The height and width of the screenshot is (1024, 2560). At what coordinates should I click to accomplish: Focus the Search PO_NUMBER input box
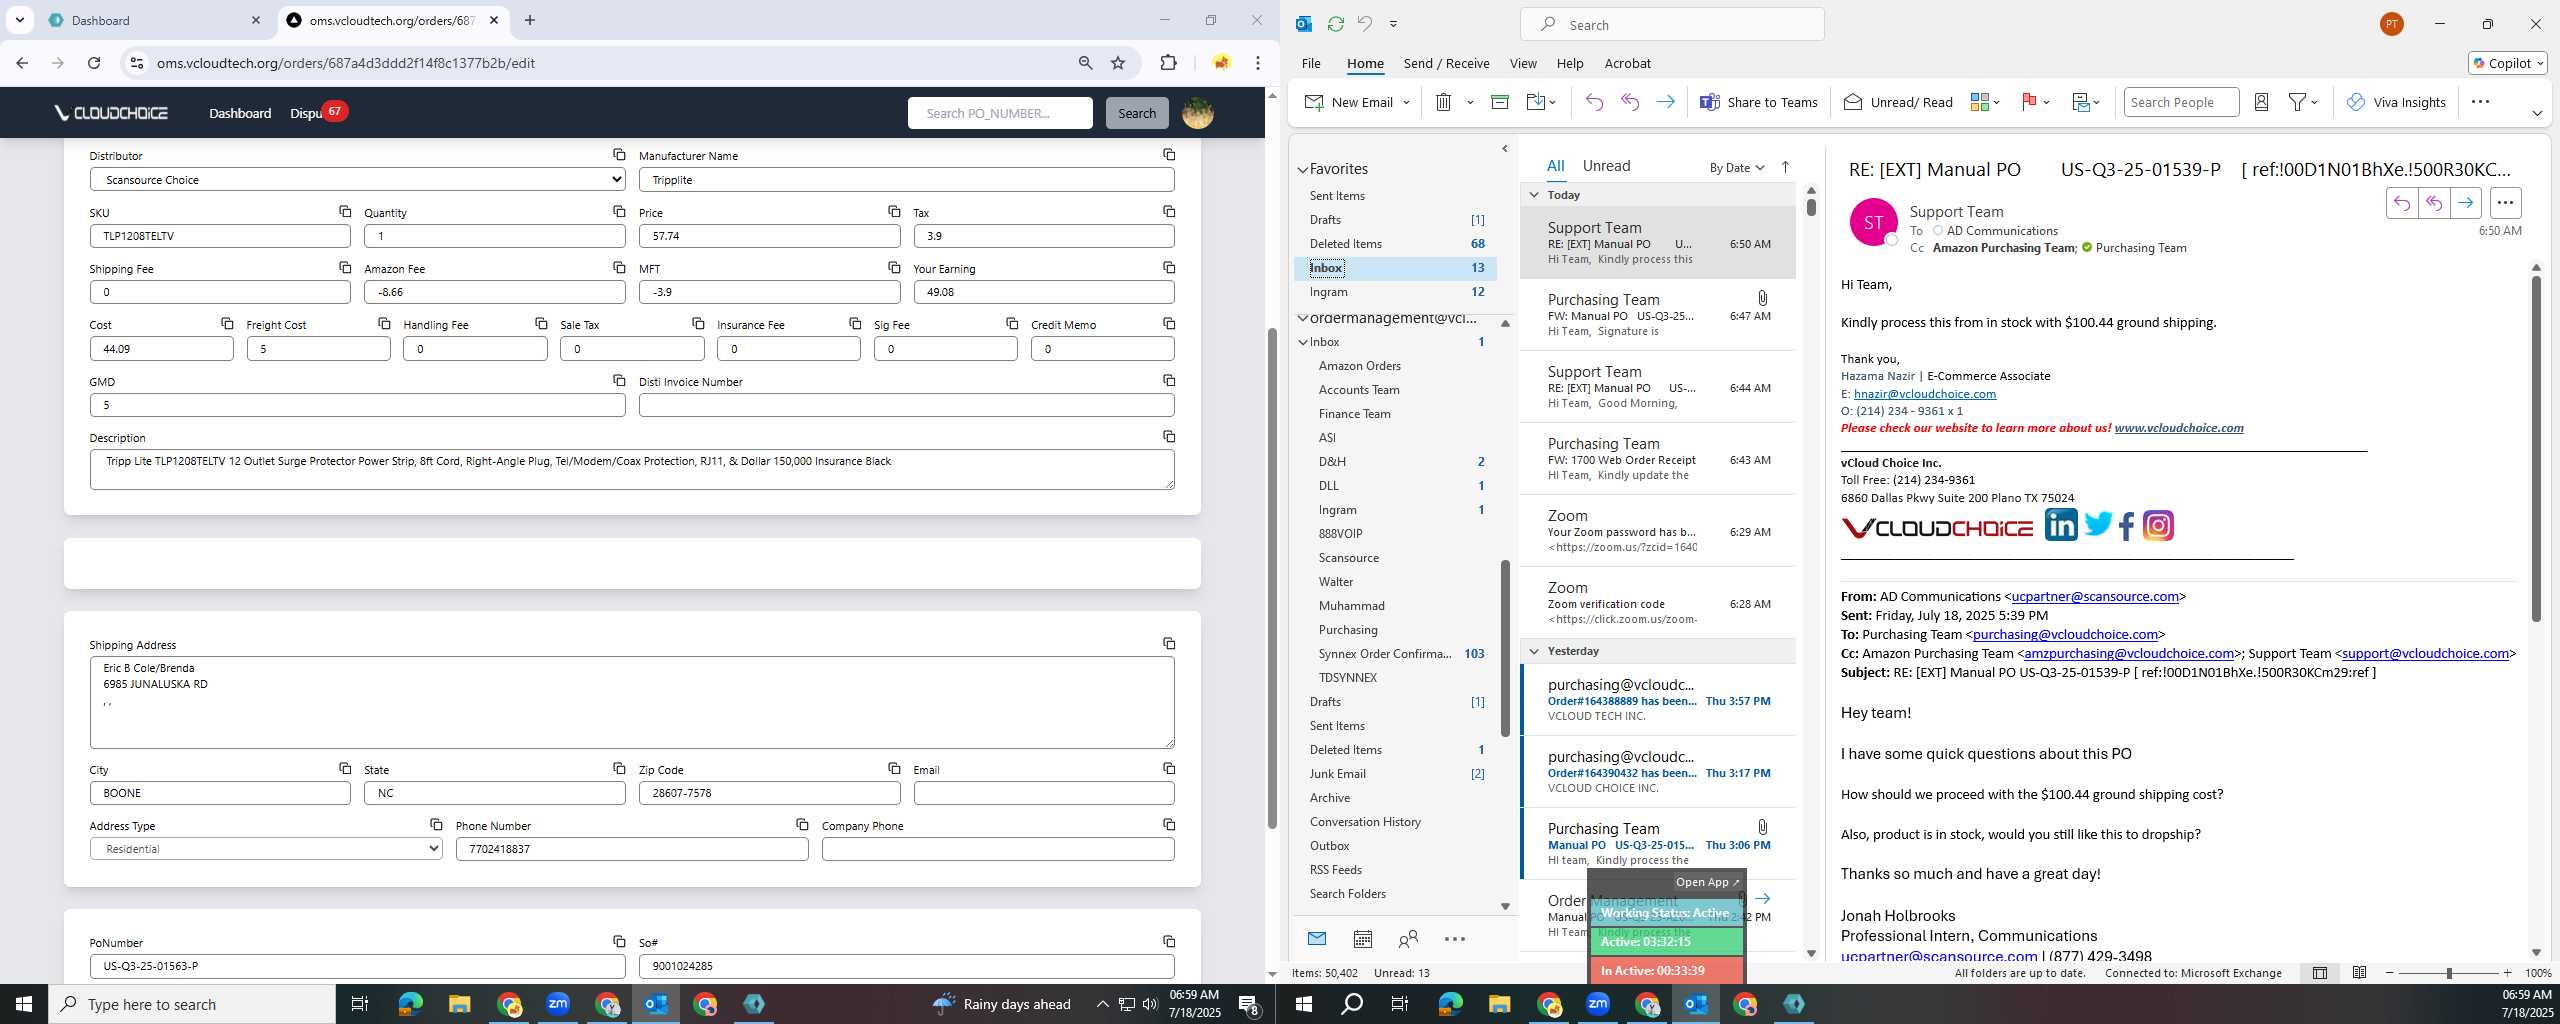tap(999, 113)
